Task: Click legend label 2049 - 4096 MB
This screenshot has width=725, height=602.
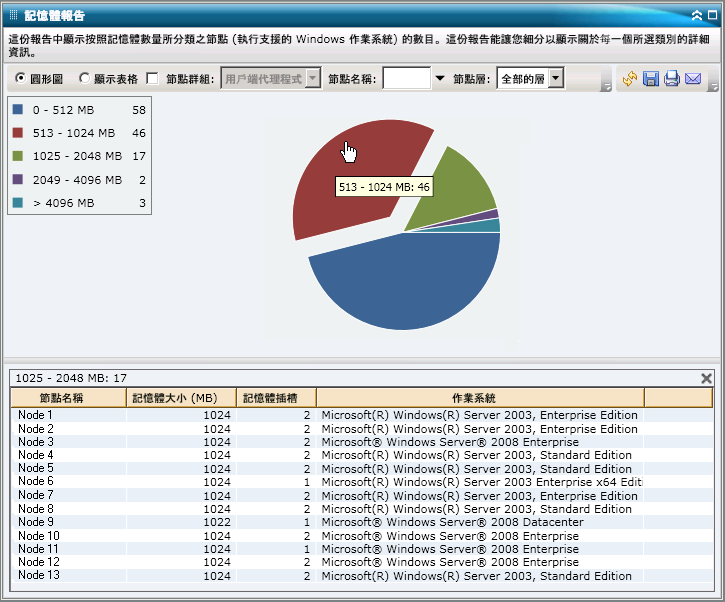Action: (x=77, y=180)
